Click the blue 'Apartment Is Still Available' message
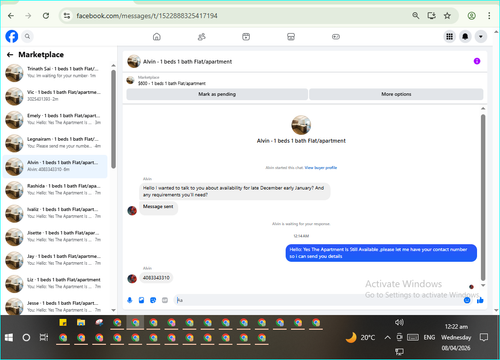The width and height of the screenshot is (500, 360). pyautogui.click(x=381, y=253)
